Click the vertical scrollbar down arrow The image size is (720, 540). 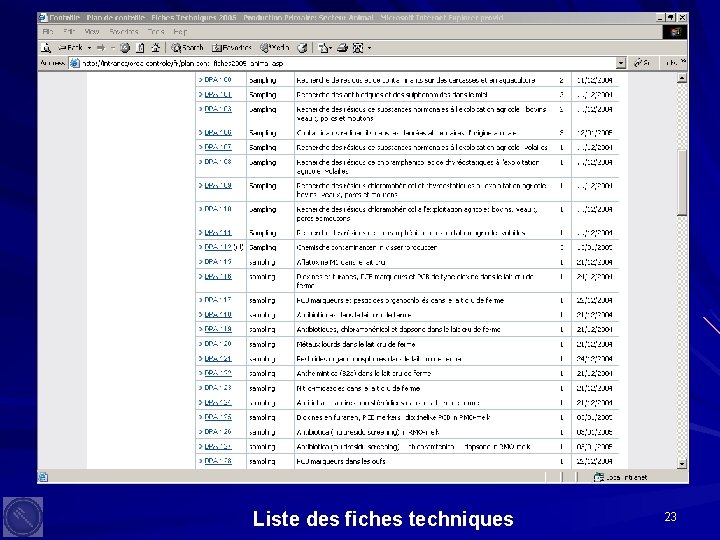click(x=682, y=464)
